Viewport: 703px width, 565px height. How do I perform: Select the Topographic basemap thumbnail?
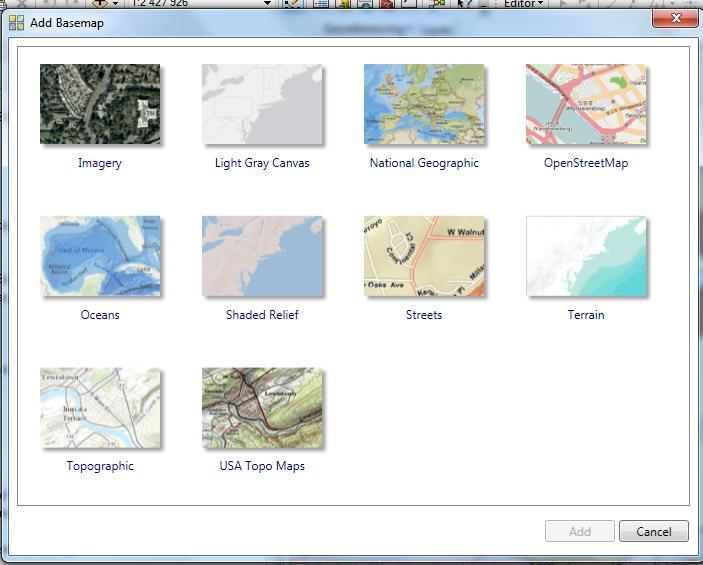100,408
